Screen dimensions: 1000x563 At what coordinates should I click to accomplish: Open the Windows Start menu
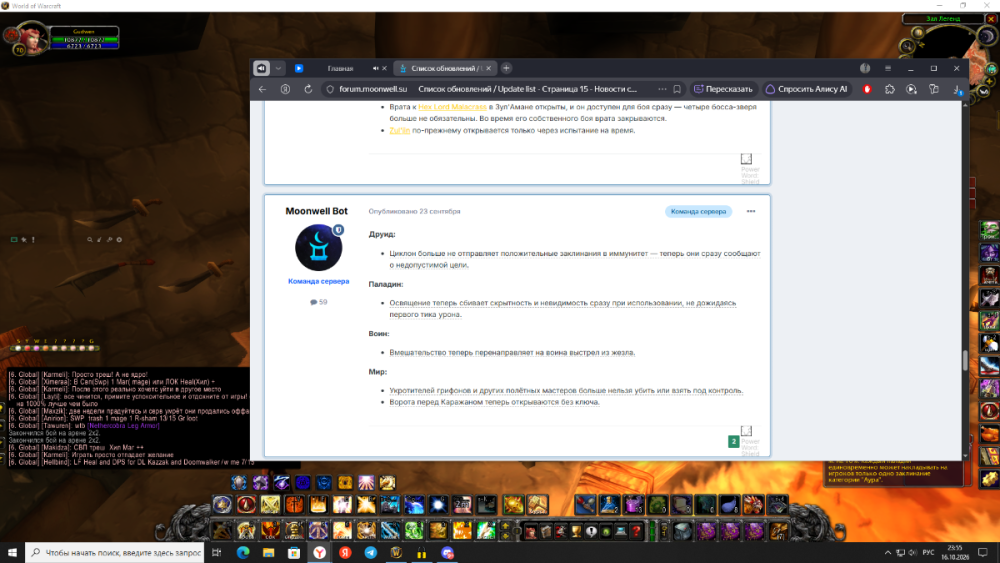pos(12,553)
